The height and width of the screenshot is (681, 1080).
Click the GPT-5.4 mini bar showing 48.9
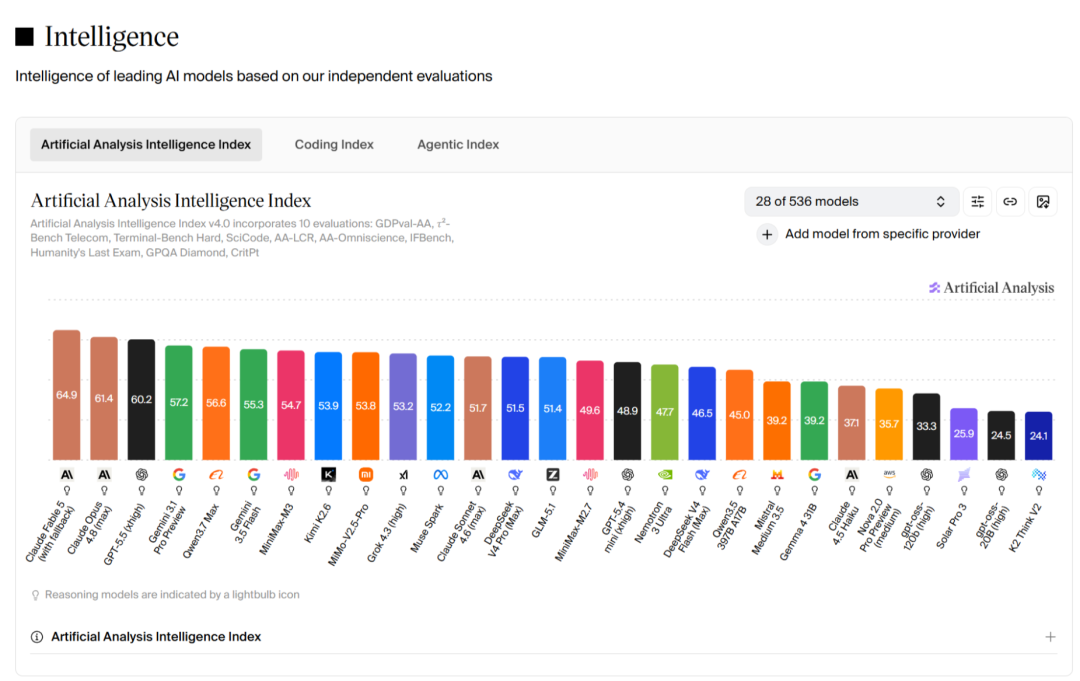(x=627, y=411)
